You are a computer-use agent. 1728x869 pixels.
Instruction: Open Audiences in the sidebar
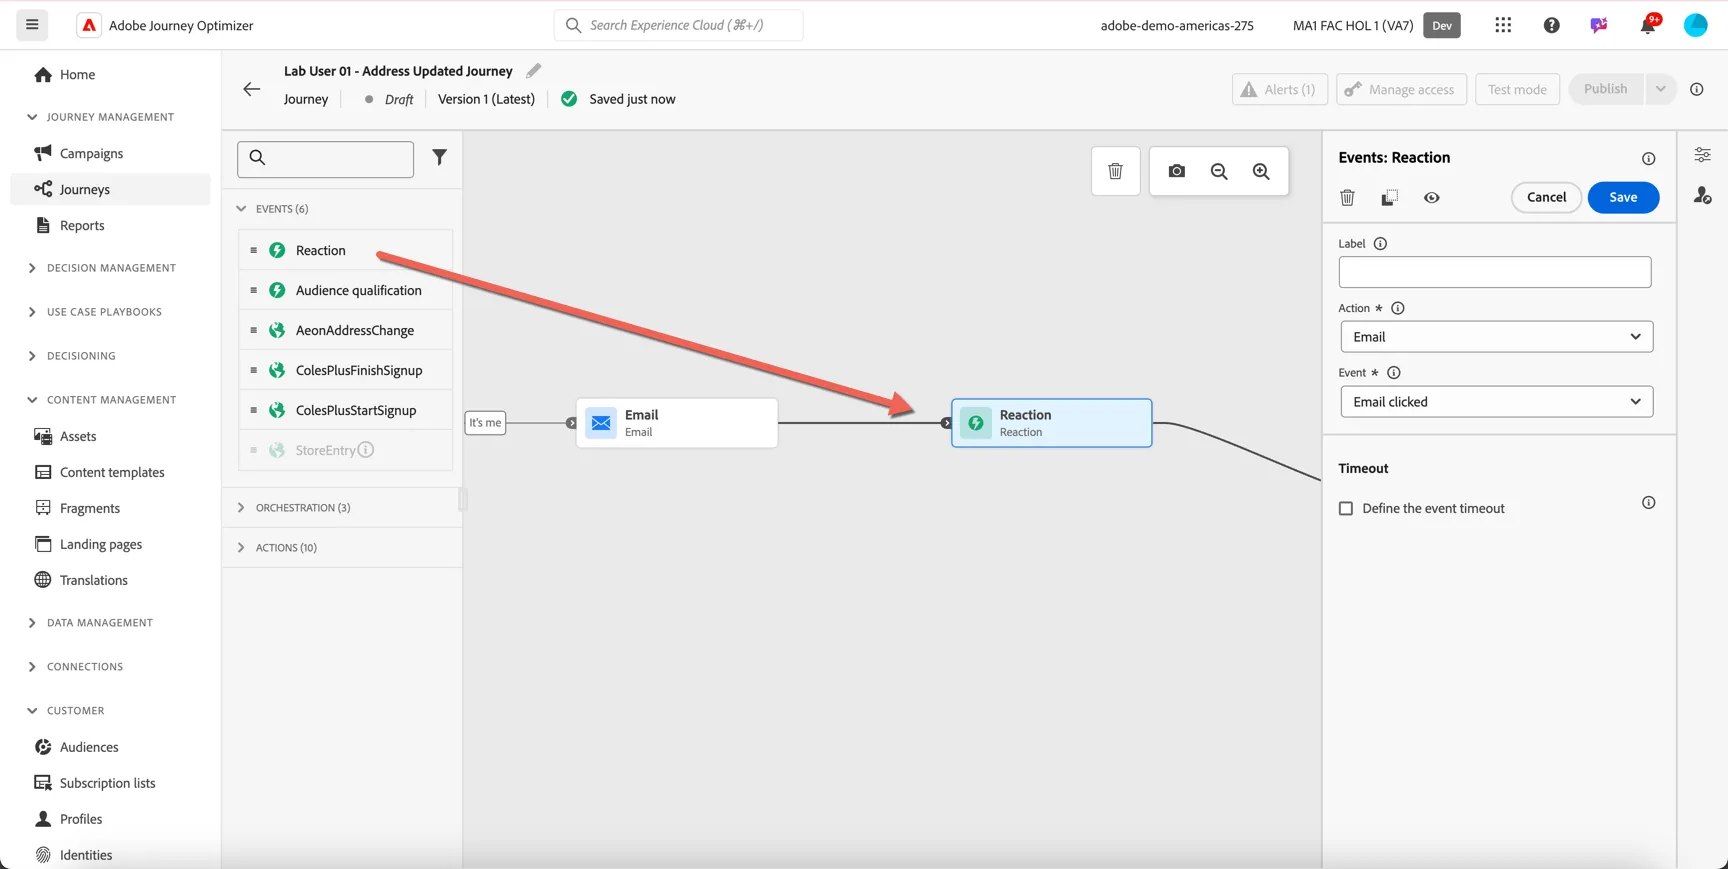pos(110,747)
